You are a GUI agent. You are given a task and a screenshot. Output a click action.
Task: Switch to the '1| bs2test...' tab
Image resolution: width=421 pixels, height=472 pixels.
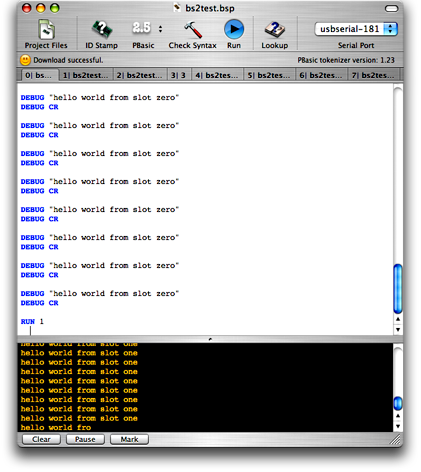86,75
